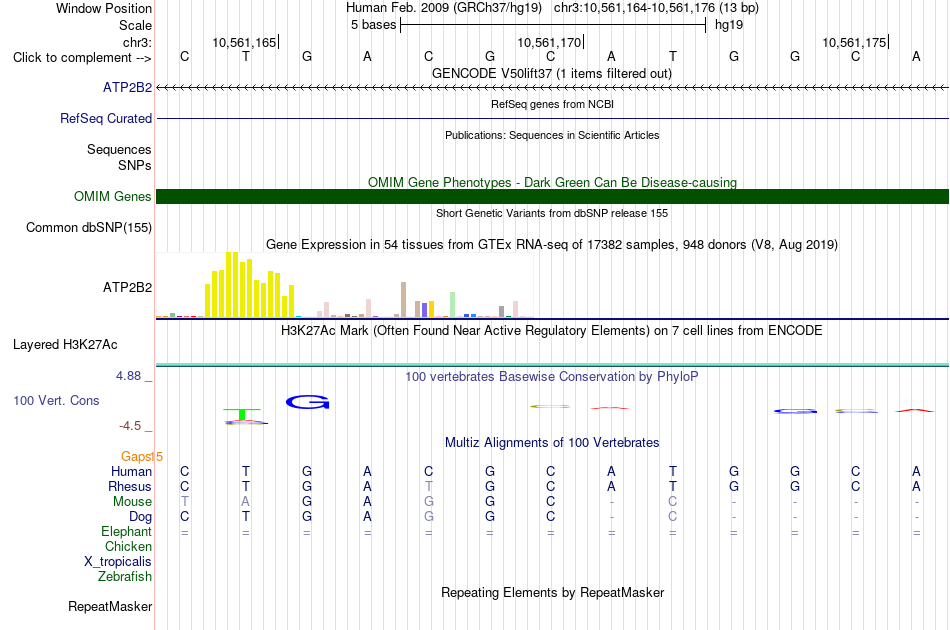Image resolution: width=950 pixels, height=630 pixels.
Task: Click the SNPs track label
Action: point(135,165)
